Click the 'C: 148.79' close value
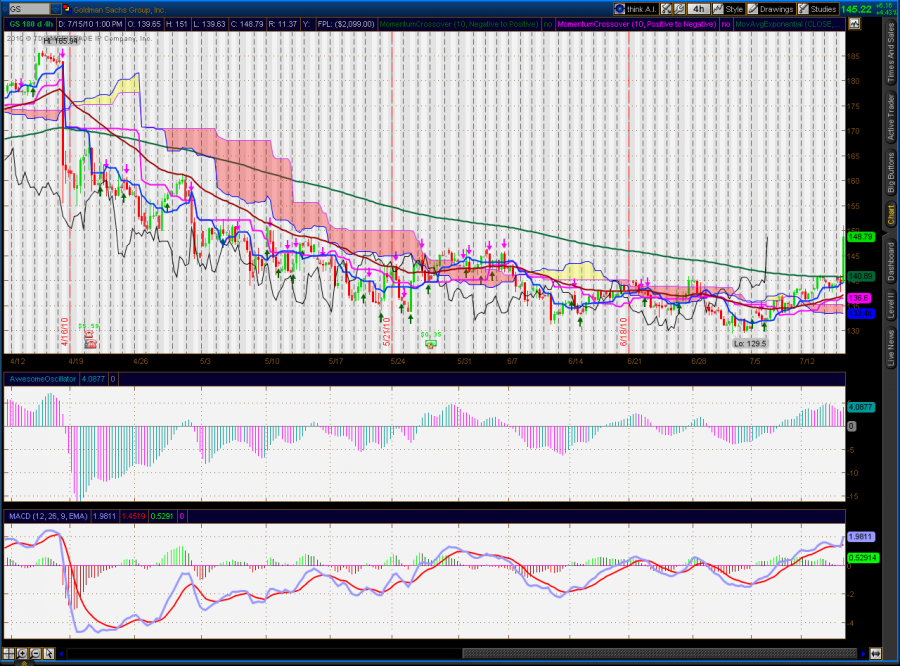 (247, 24)
